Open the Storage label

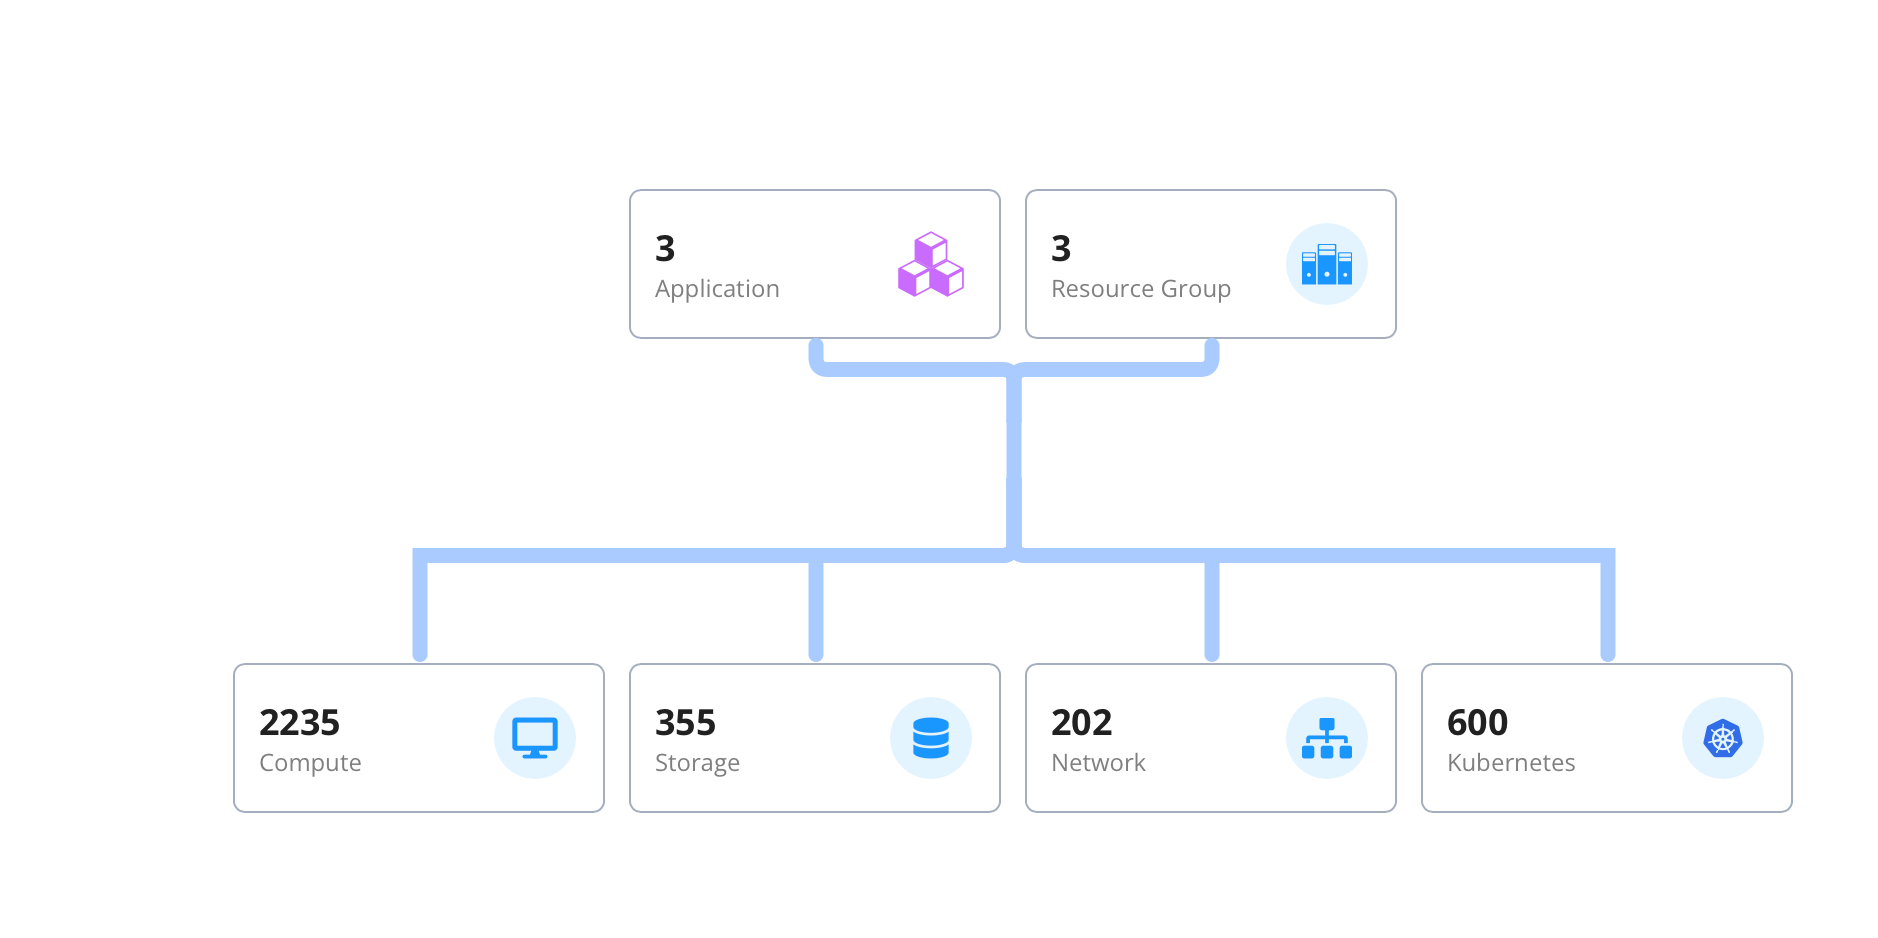click(x=697, y=763)
